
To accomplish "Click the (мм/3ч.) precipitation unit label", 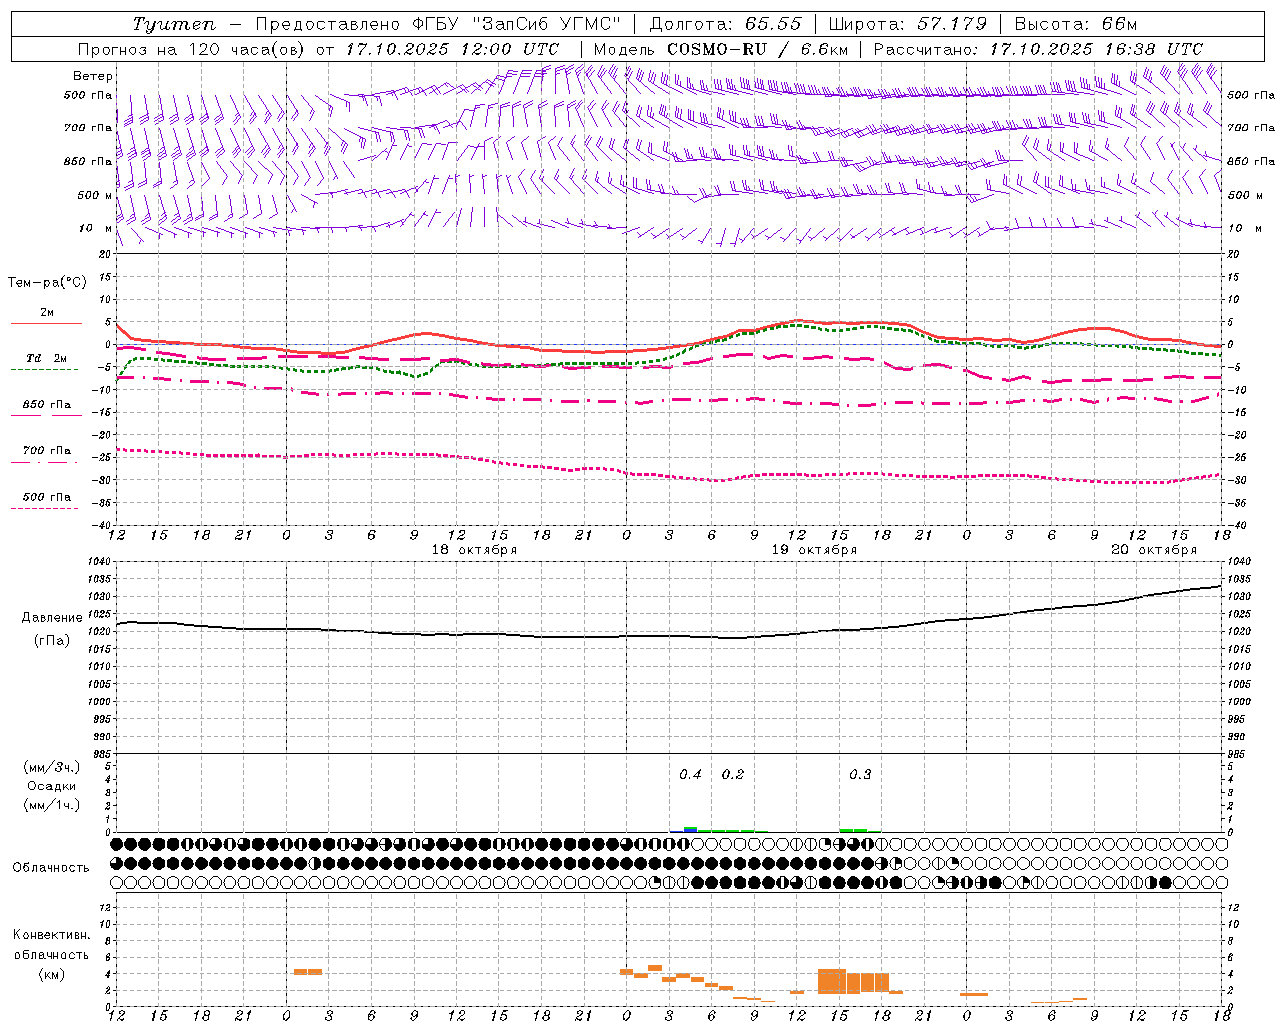I will [52, 767].
